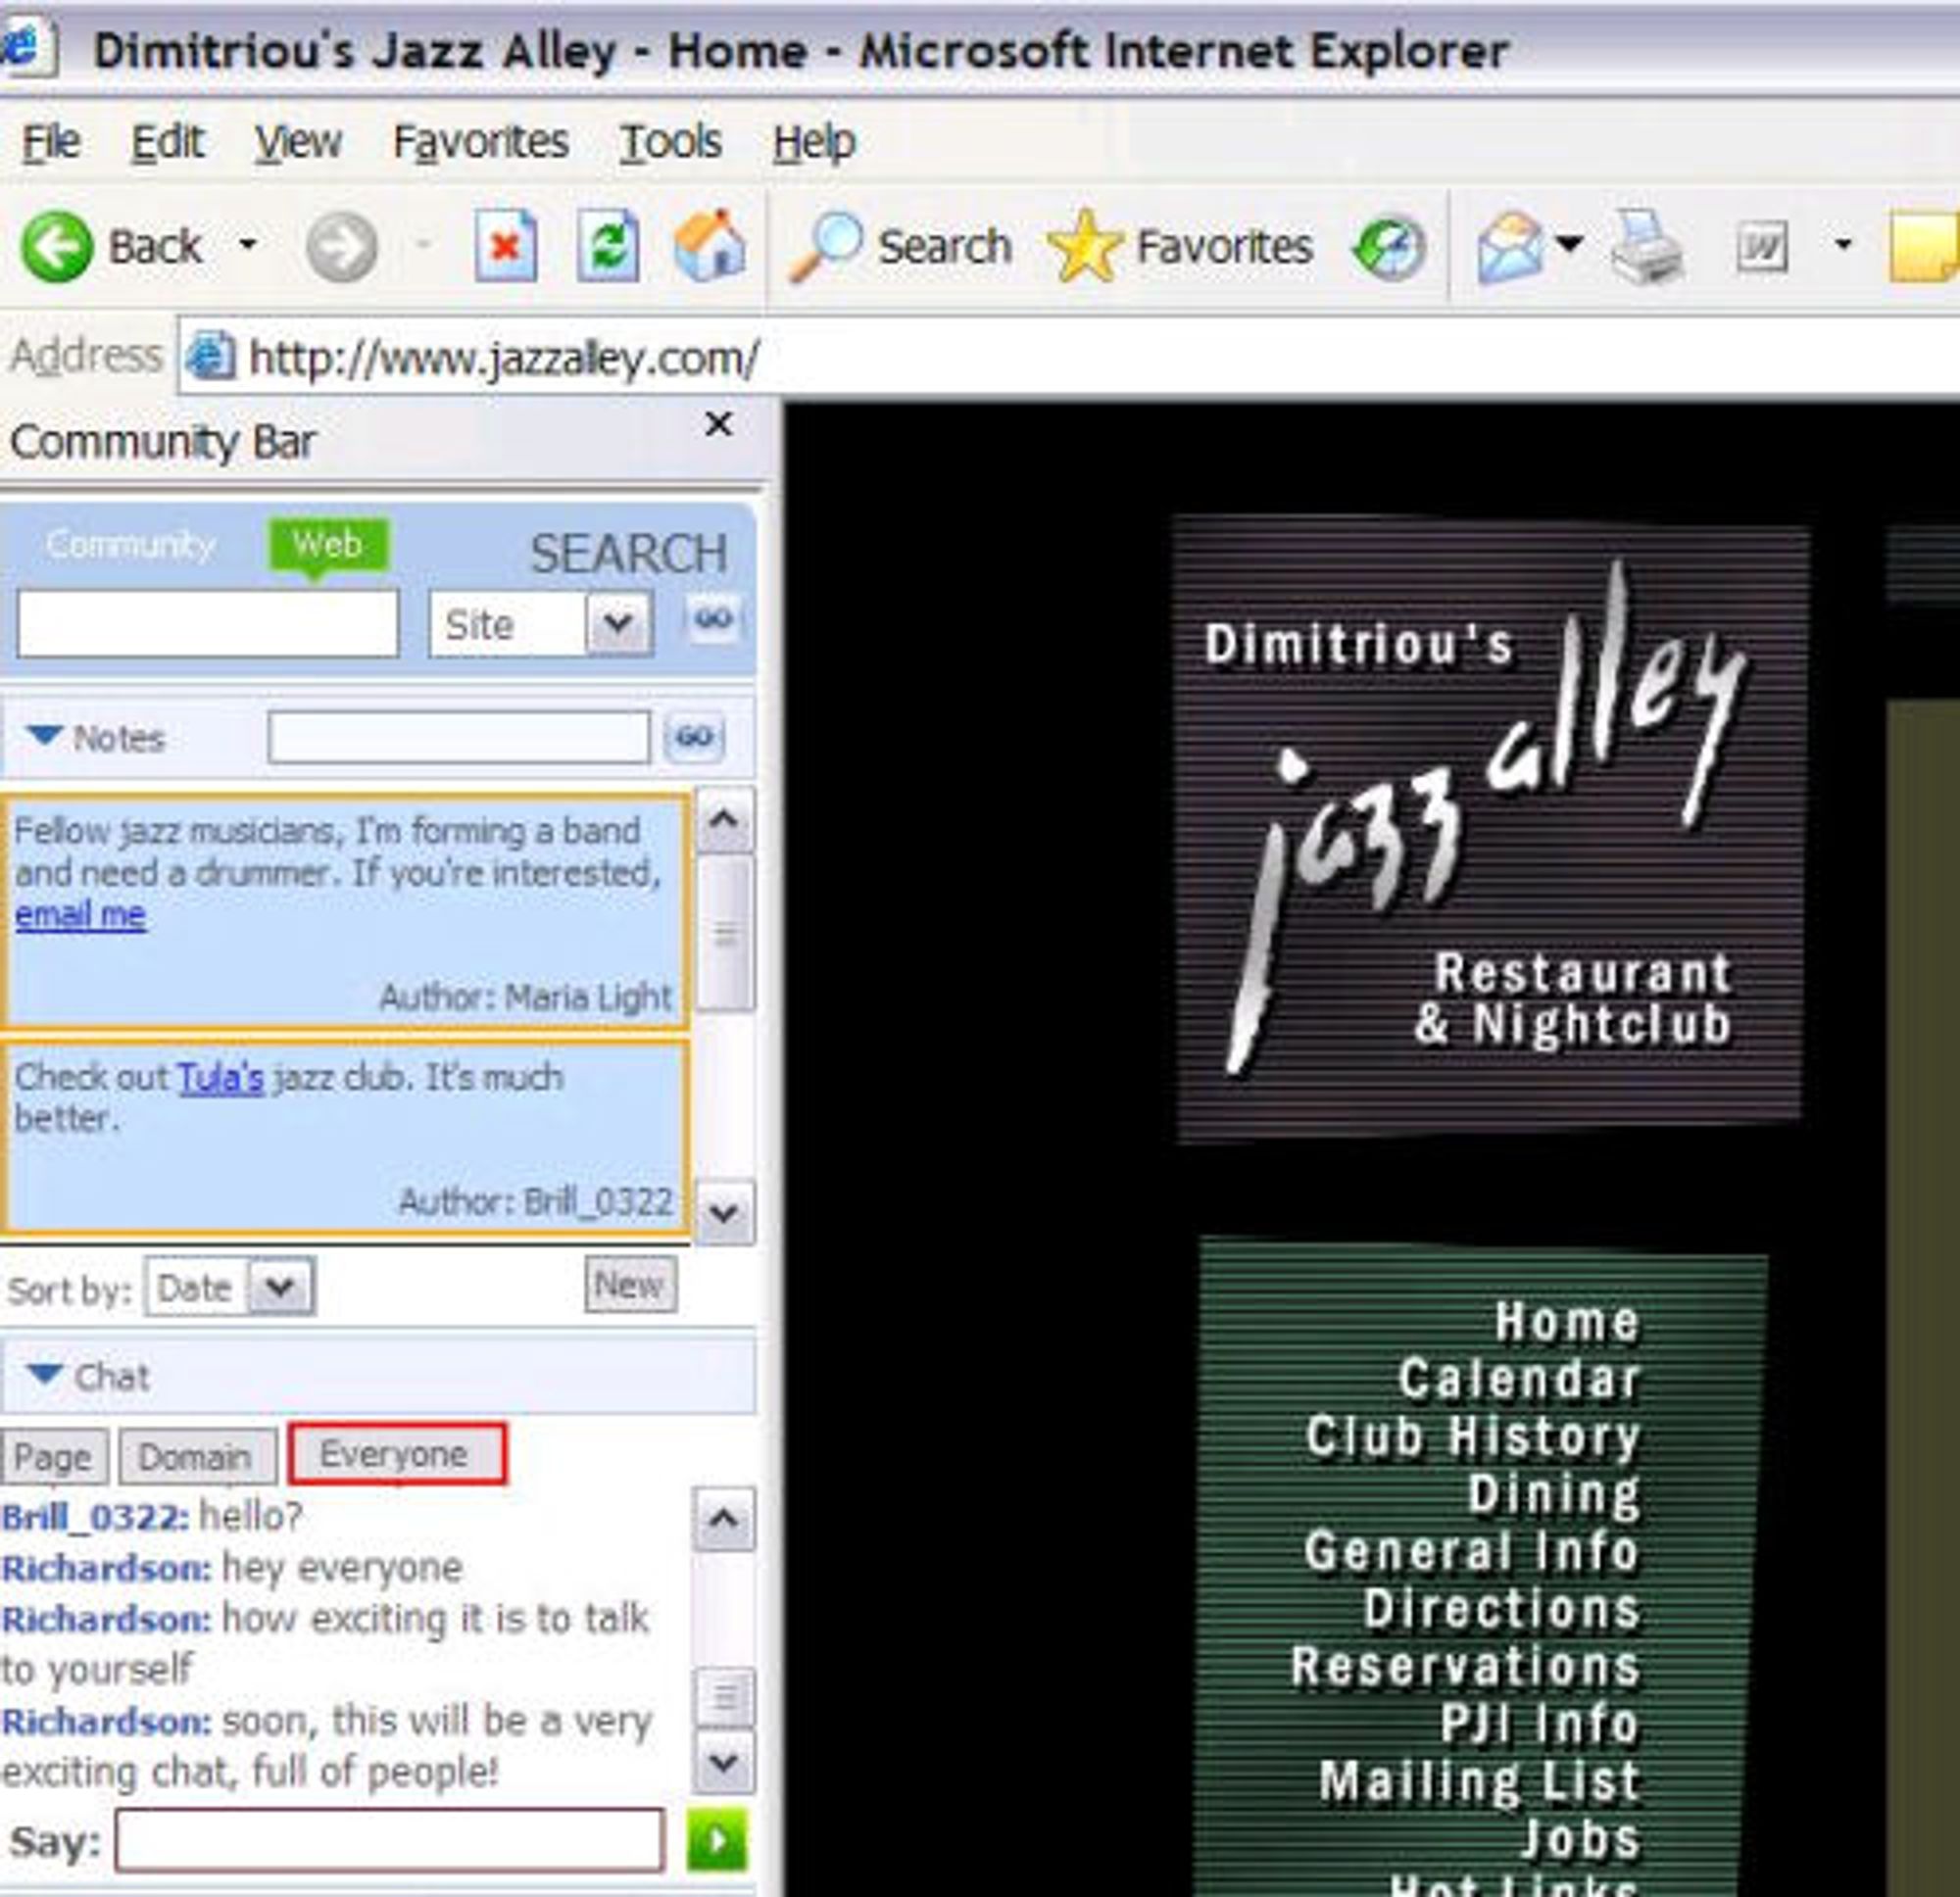1960x1897 pixels.
Task: Open the Mail dropdown arrow
Action: (x=1568, y=242)
